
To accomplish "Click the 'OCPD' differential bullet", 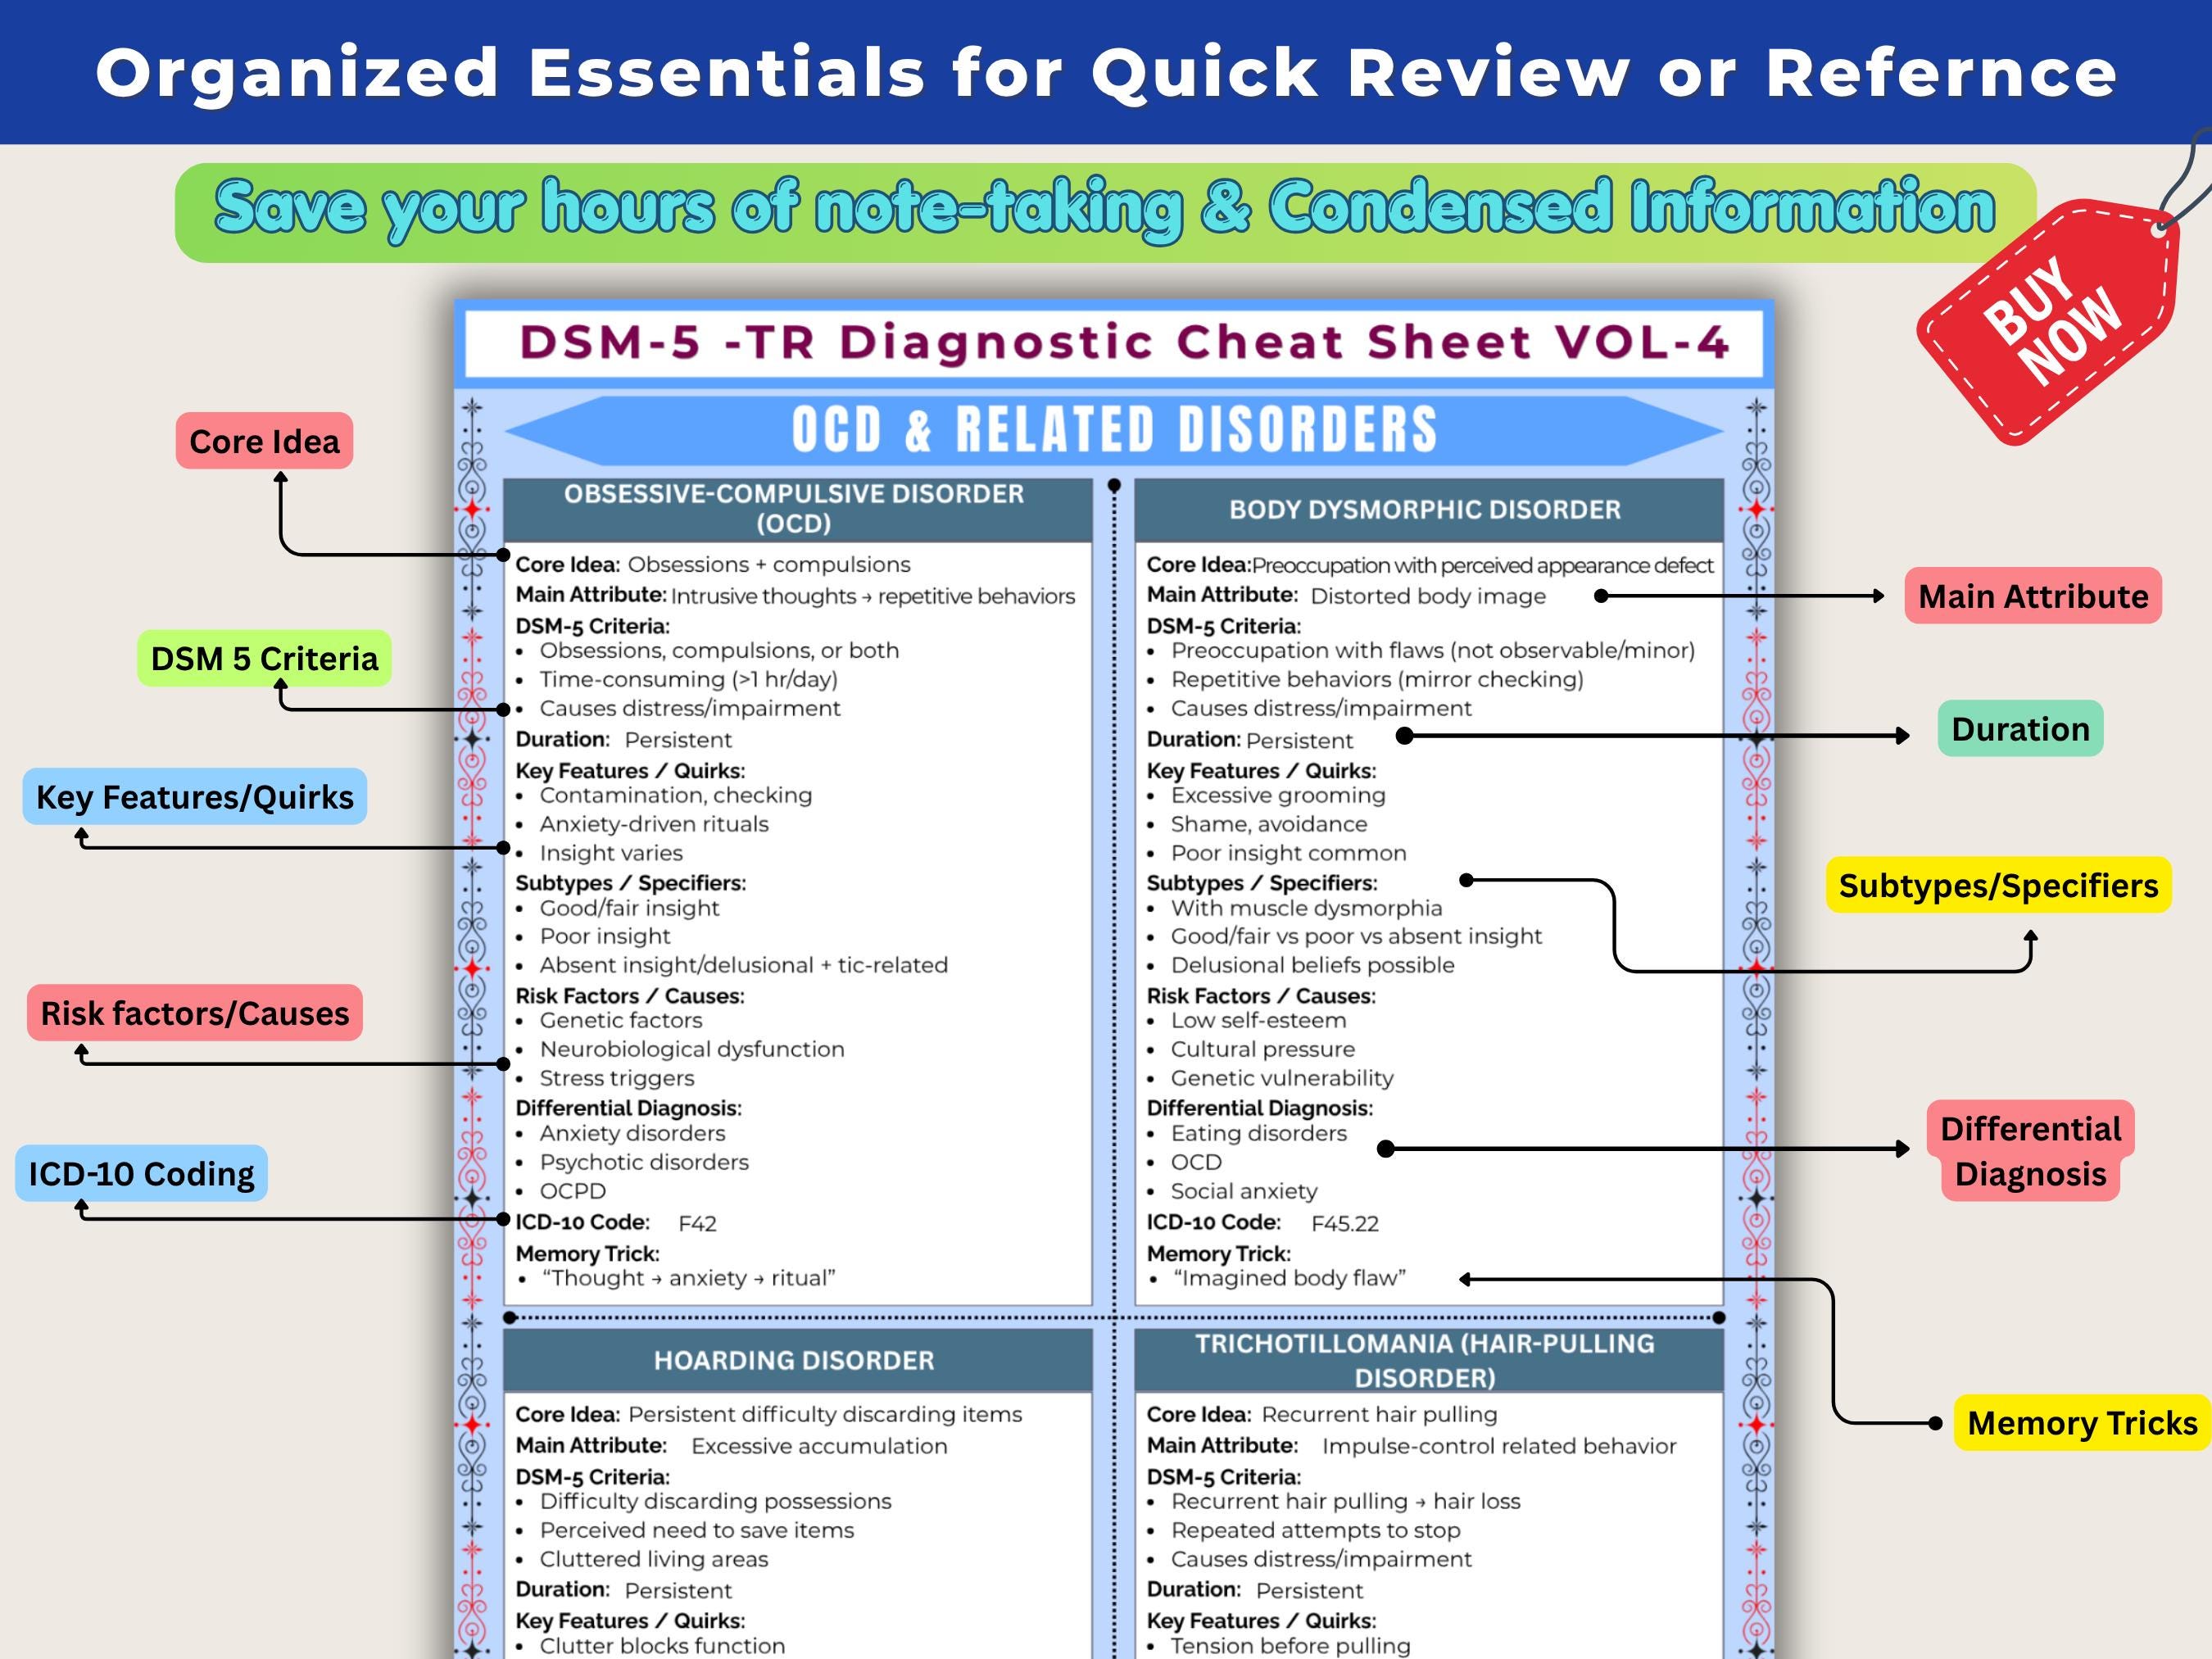I will tap(573, 1191).
